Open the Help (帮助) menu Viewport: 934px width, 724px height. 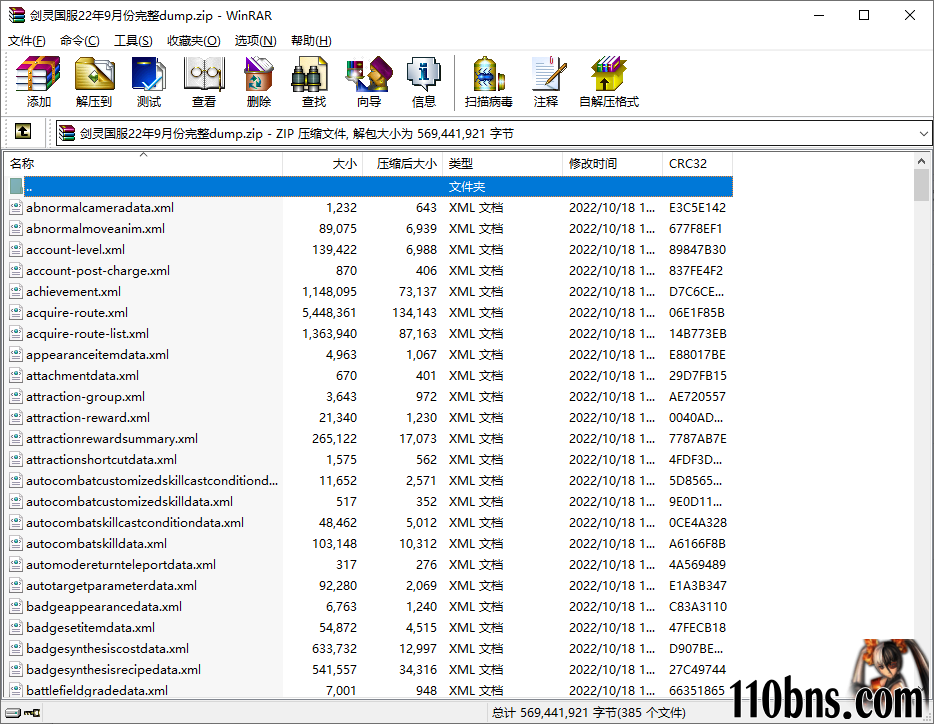pos(311,41)
